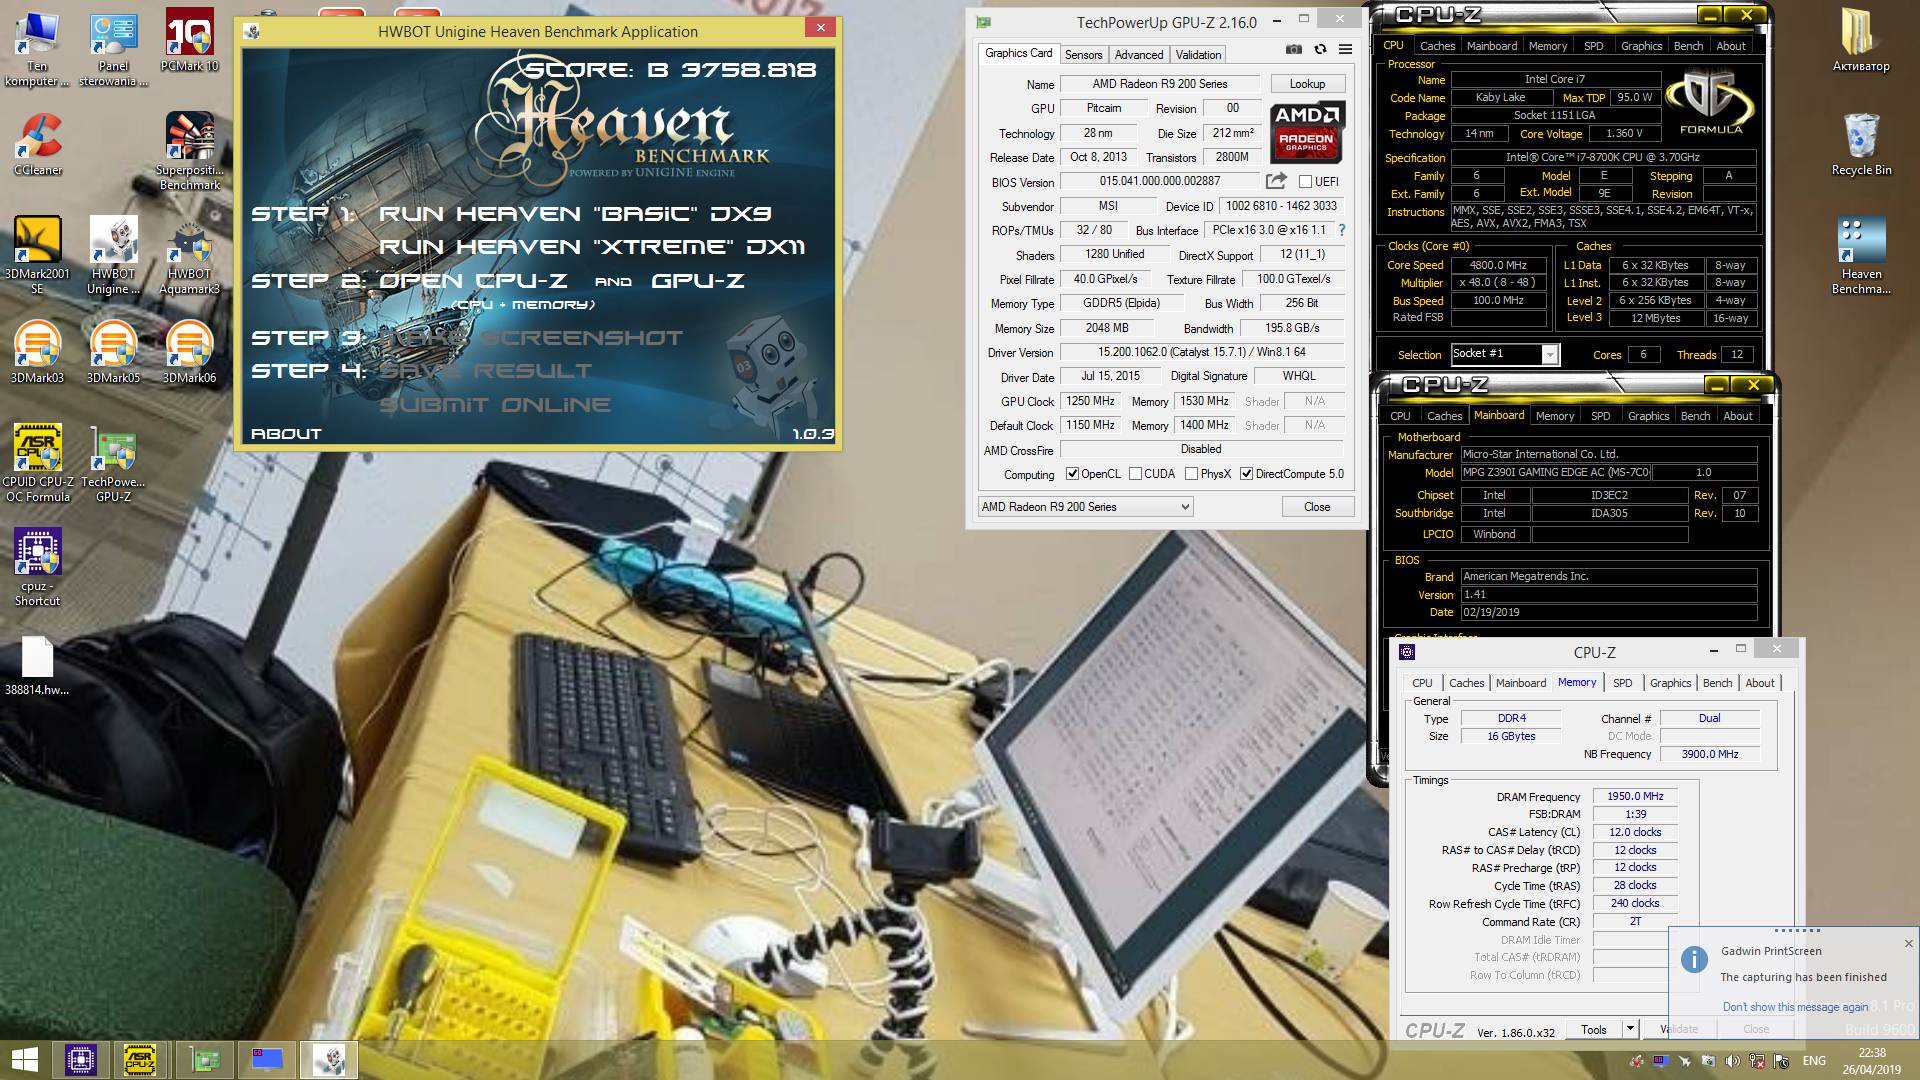Click Open CPU-Z step in HWBOT
1920x1080 pixels.
click(x=473, y=281)
